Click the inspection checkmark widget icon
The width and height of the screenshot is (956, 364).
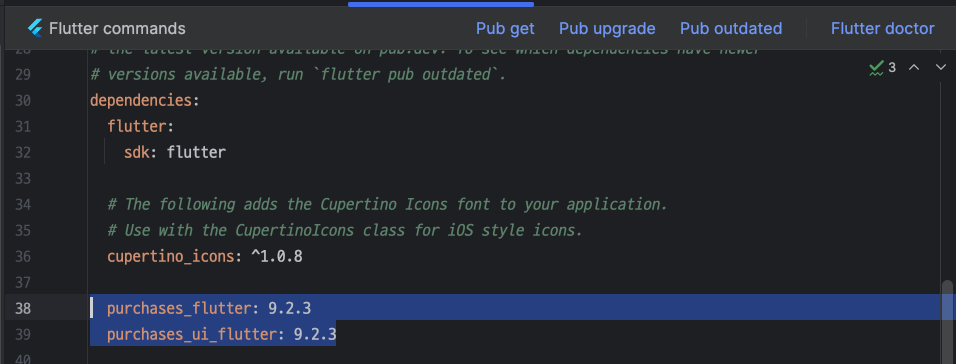876,68
